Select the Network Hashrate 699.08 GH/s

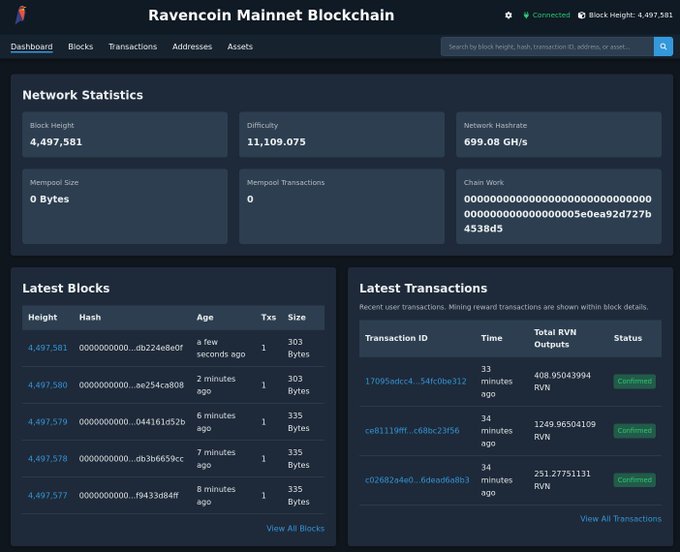tap(496, 142)
